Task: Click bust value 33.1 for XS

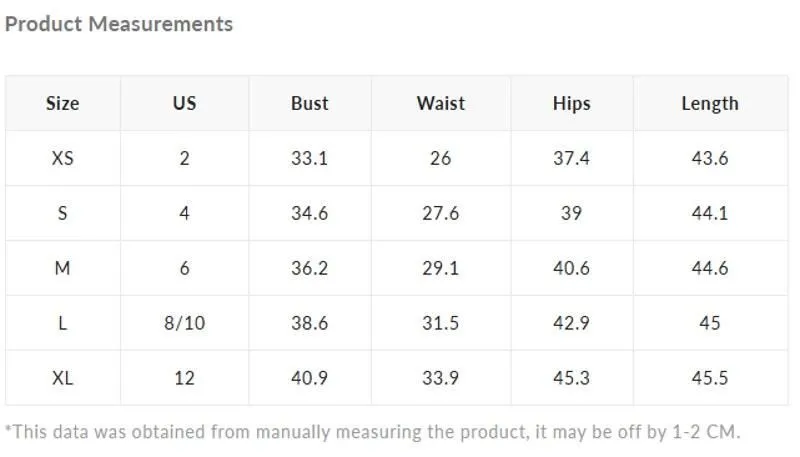Action: pos(310,158)
